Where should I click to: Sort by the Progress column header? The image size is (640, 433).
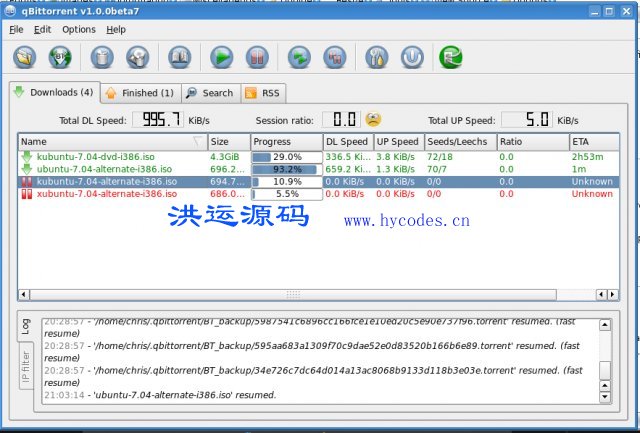point(287,142)
